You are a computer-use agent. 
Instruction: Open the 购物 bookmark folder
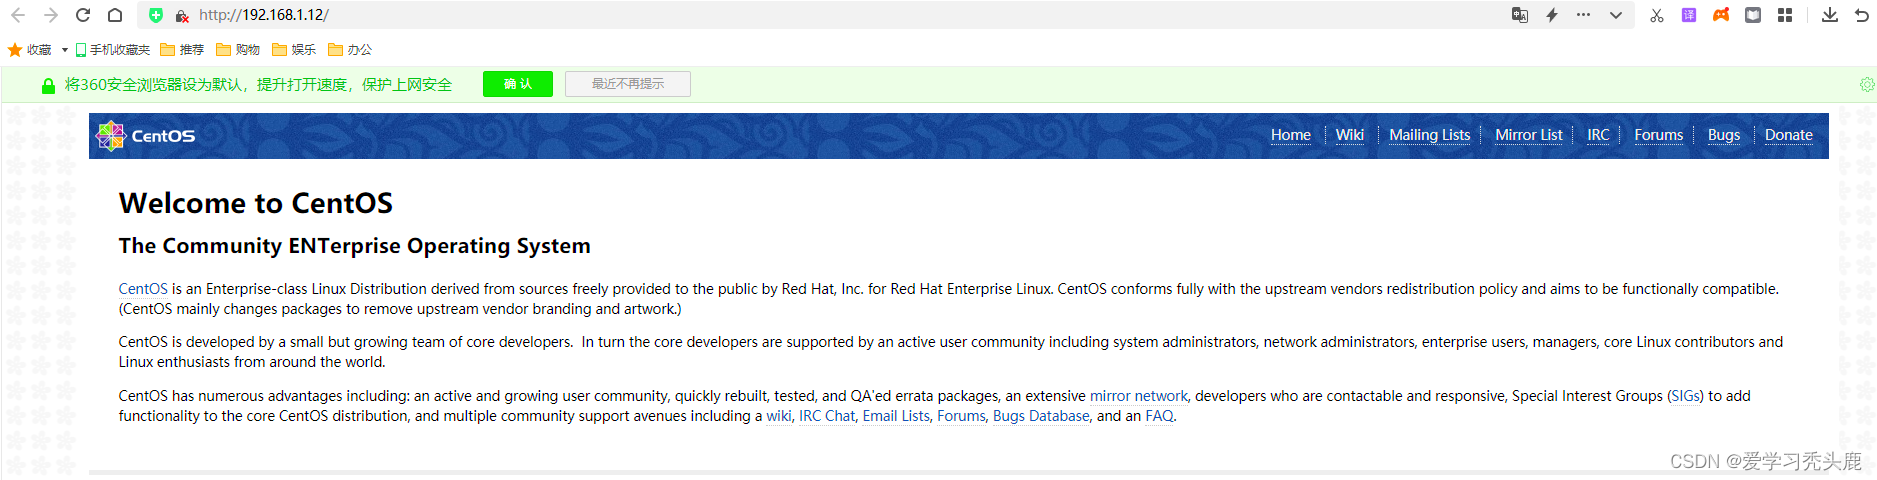pyautogui.click(x=238, y=50)
